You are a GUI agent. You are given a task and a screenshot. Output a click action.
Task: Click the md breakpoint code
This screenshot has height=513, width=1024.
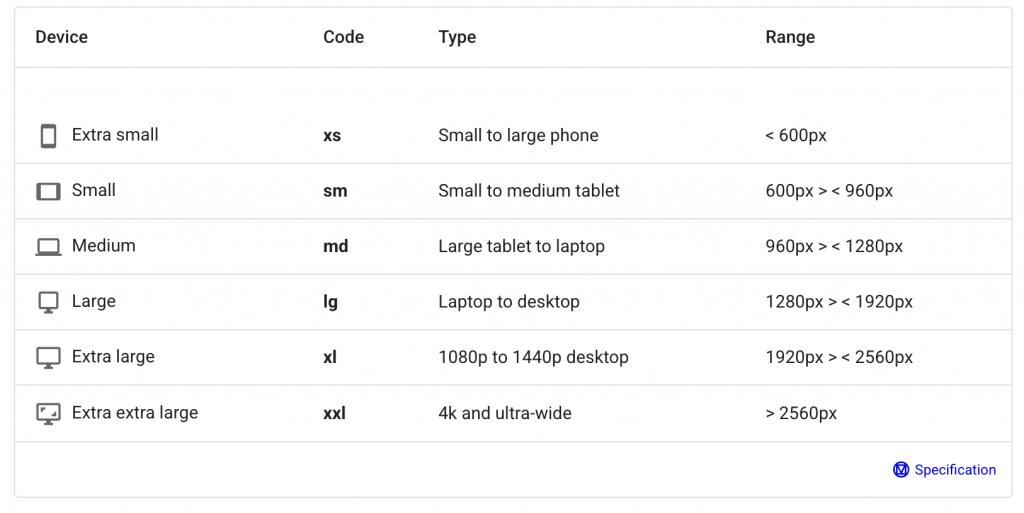(336, 247)
